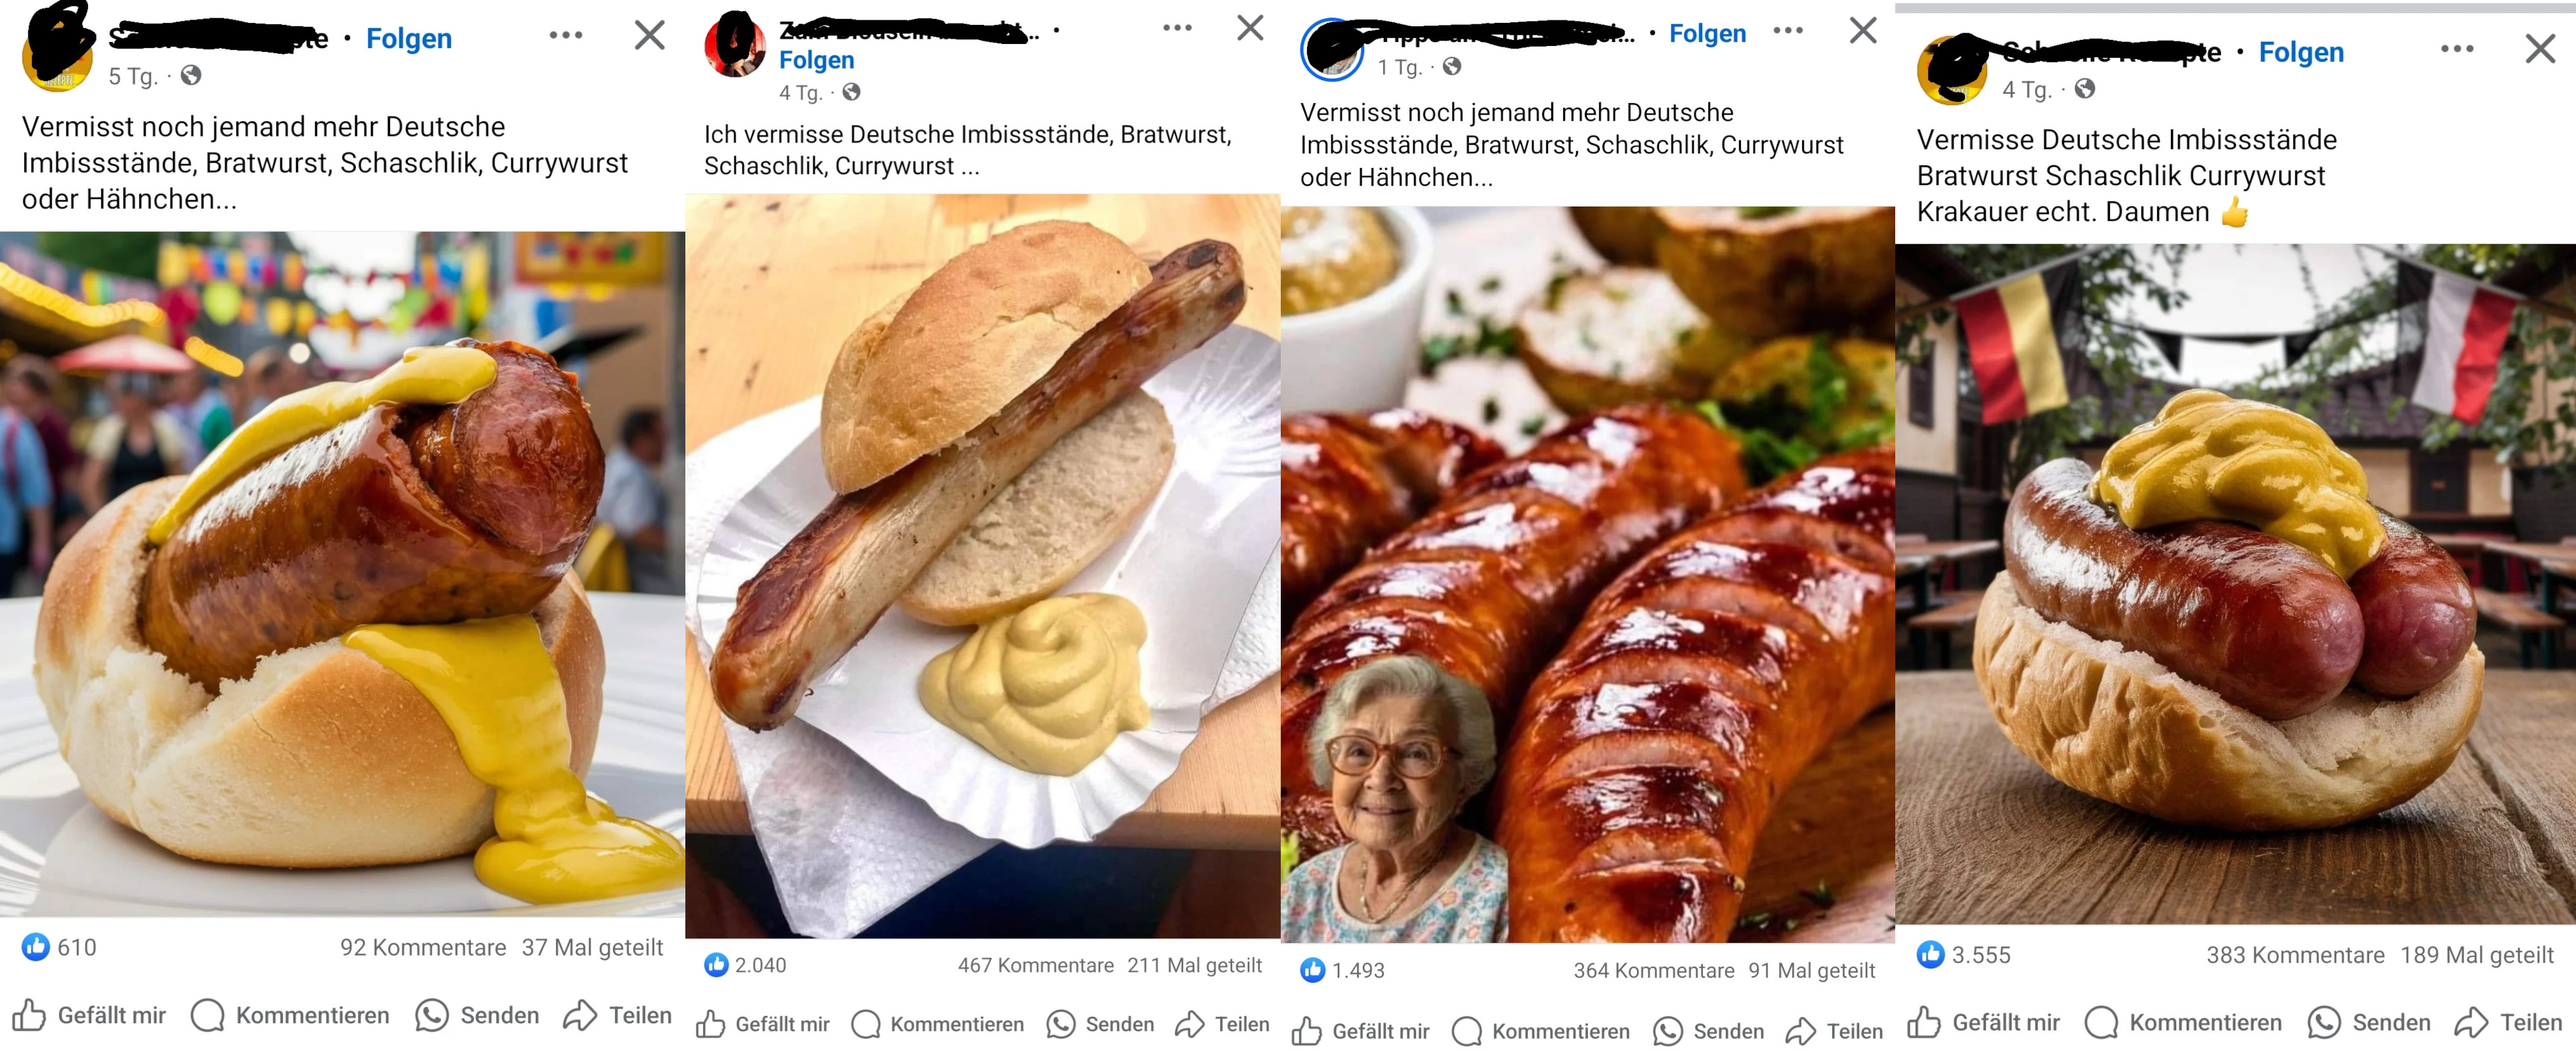Open three-dots menu on the 3.555-likes post
This screenshot has width=2576, height=1050.
click(x=2457, y=48)
